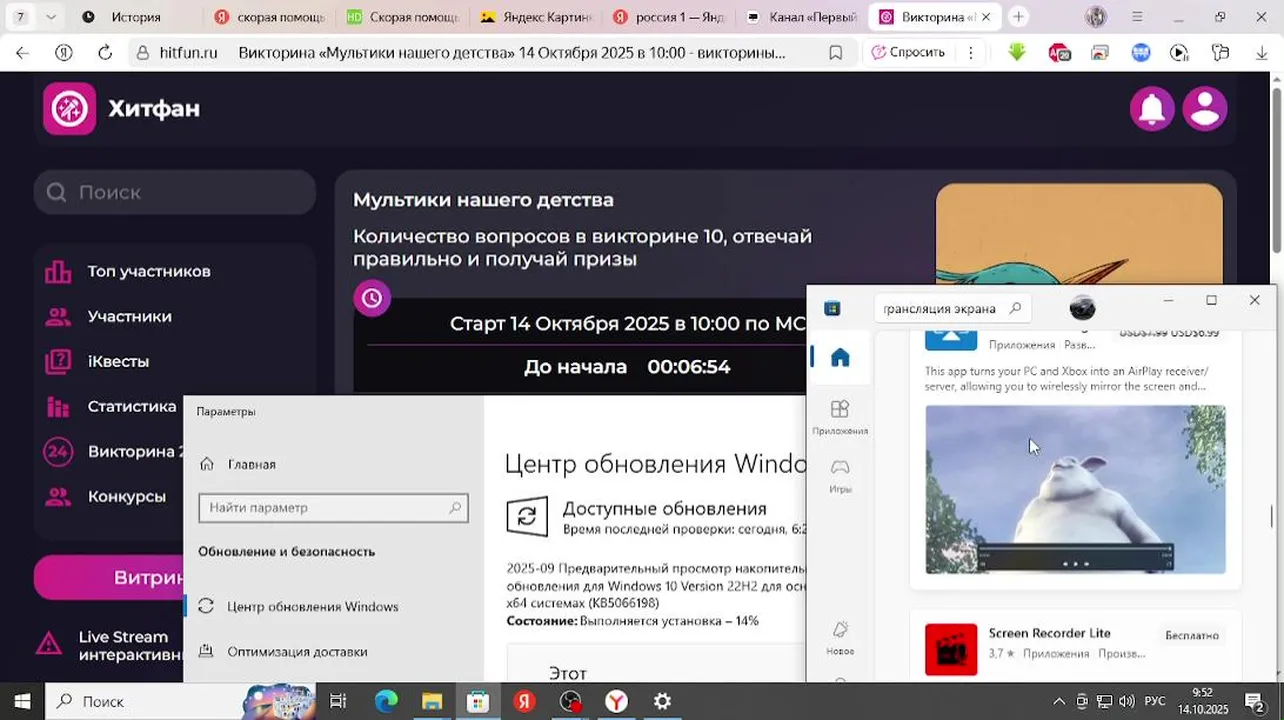This screenshot has height=720, width=1284.
Task: Open Приложения section in Microsoft Store
Action: coord(840,416)
